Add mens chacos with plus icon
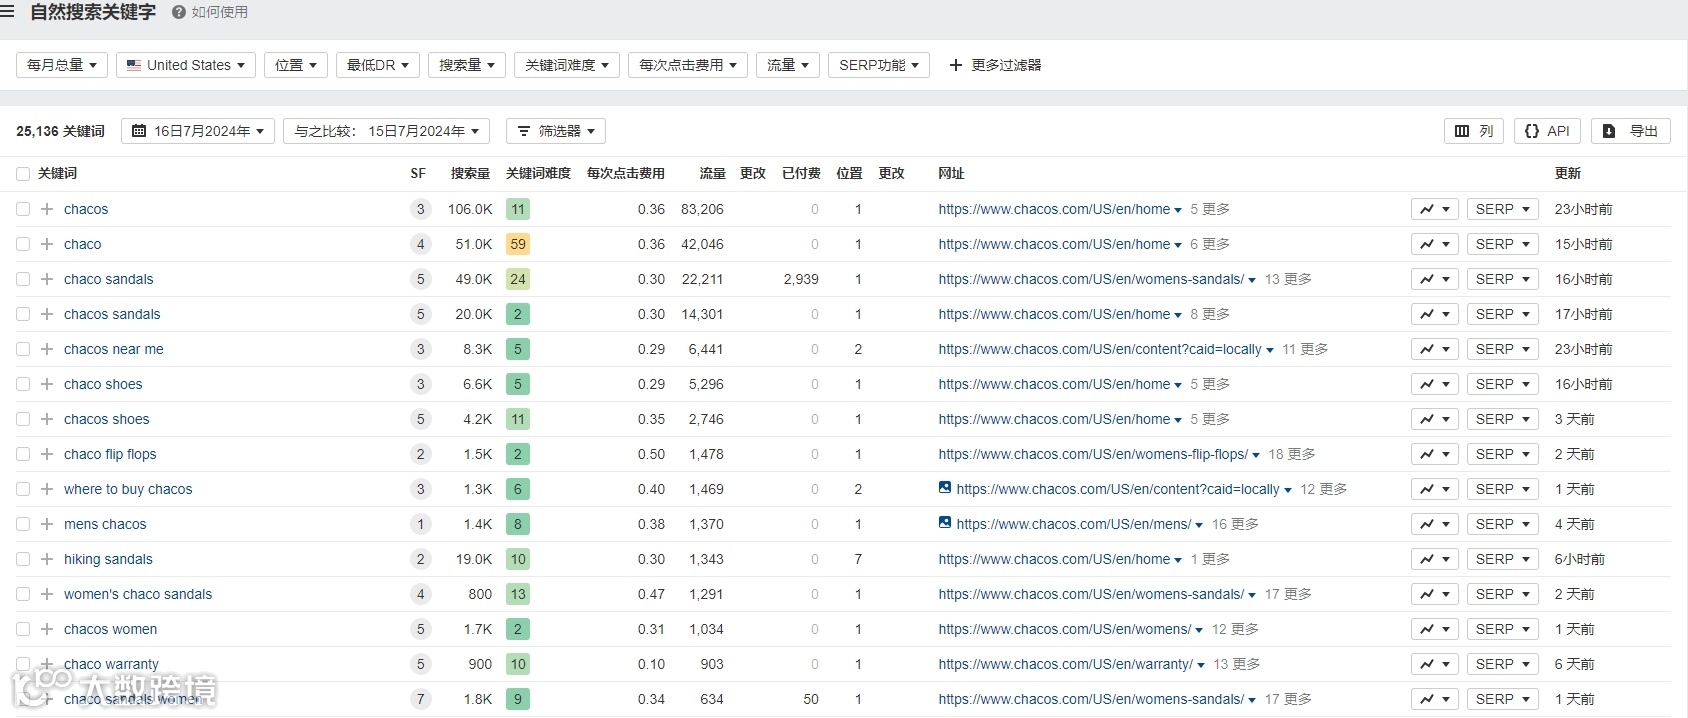The image size is (1688, 718). click(x=47, y=524)
